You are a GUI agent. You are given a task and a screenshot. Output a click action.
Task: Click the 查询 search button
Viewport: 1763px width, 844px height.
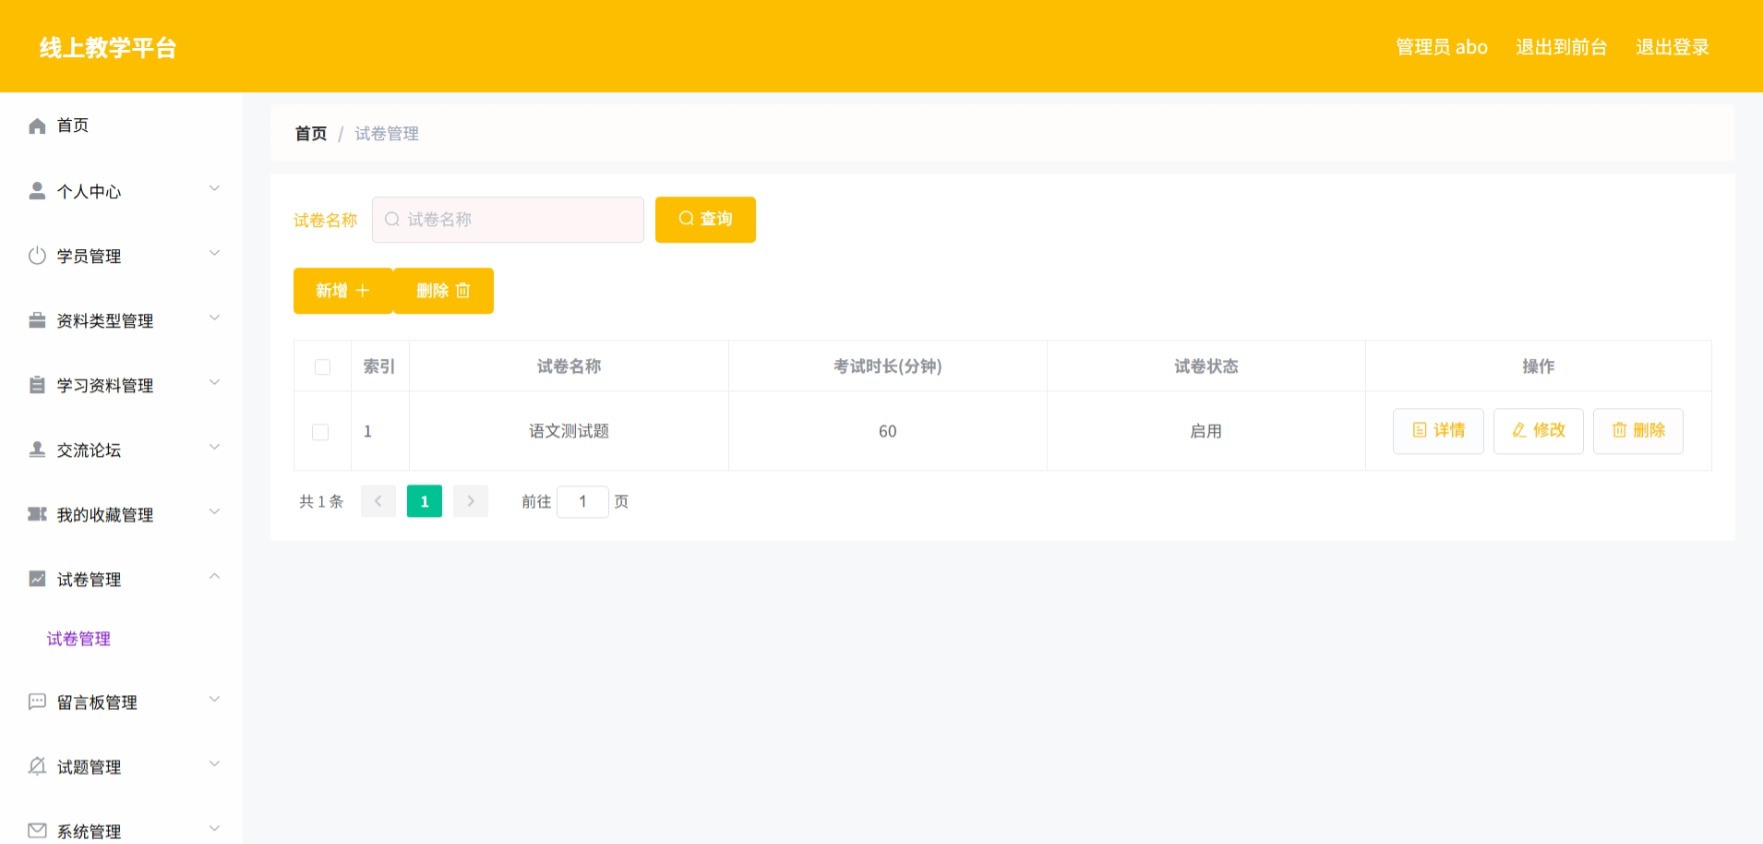tap(705, 219)
